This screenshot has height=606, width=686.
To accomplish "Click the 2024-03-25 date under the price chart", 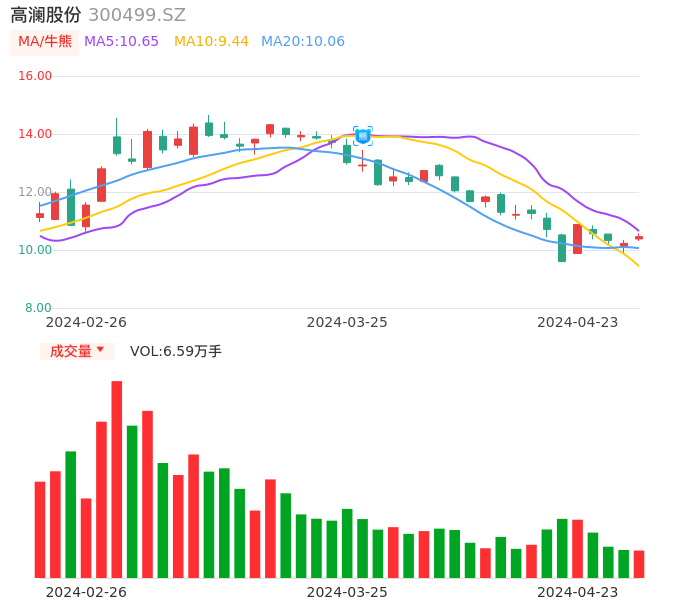I will tap(347, 322).
